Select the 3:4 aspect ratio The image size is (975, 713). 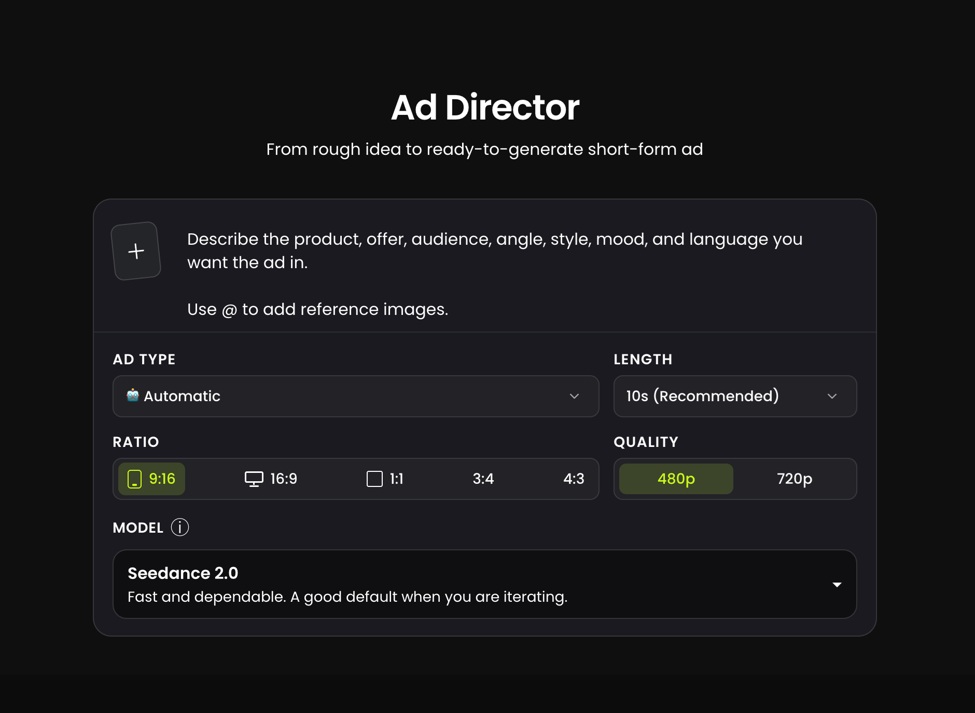[x=483, y=479]
